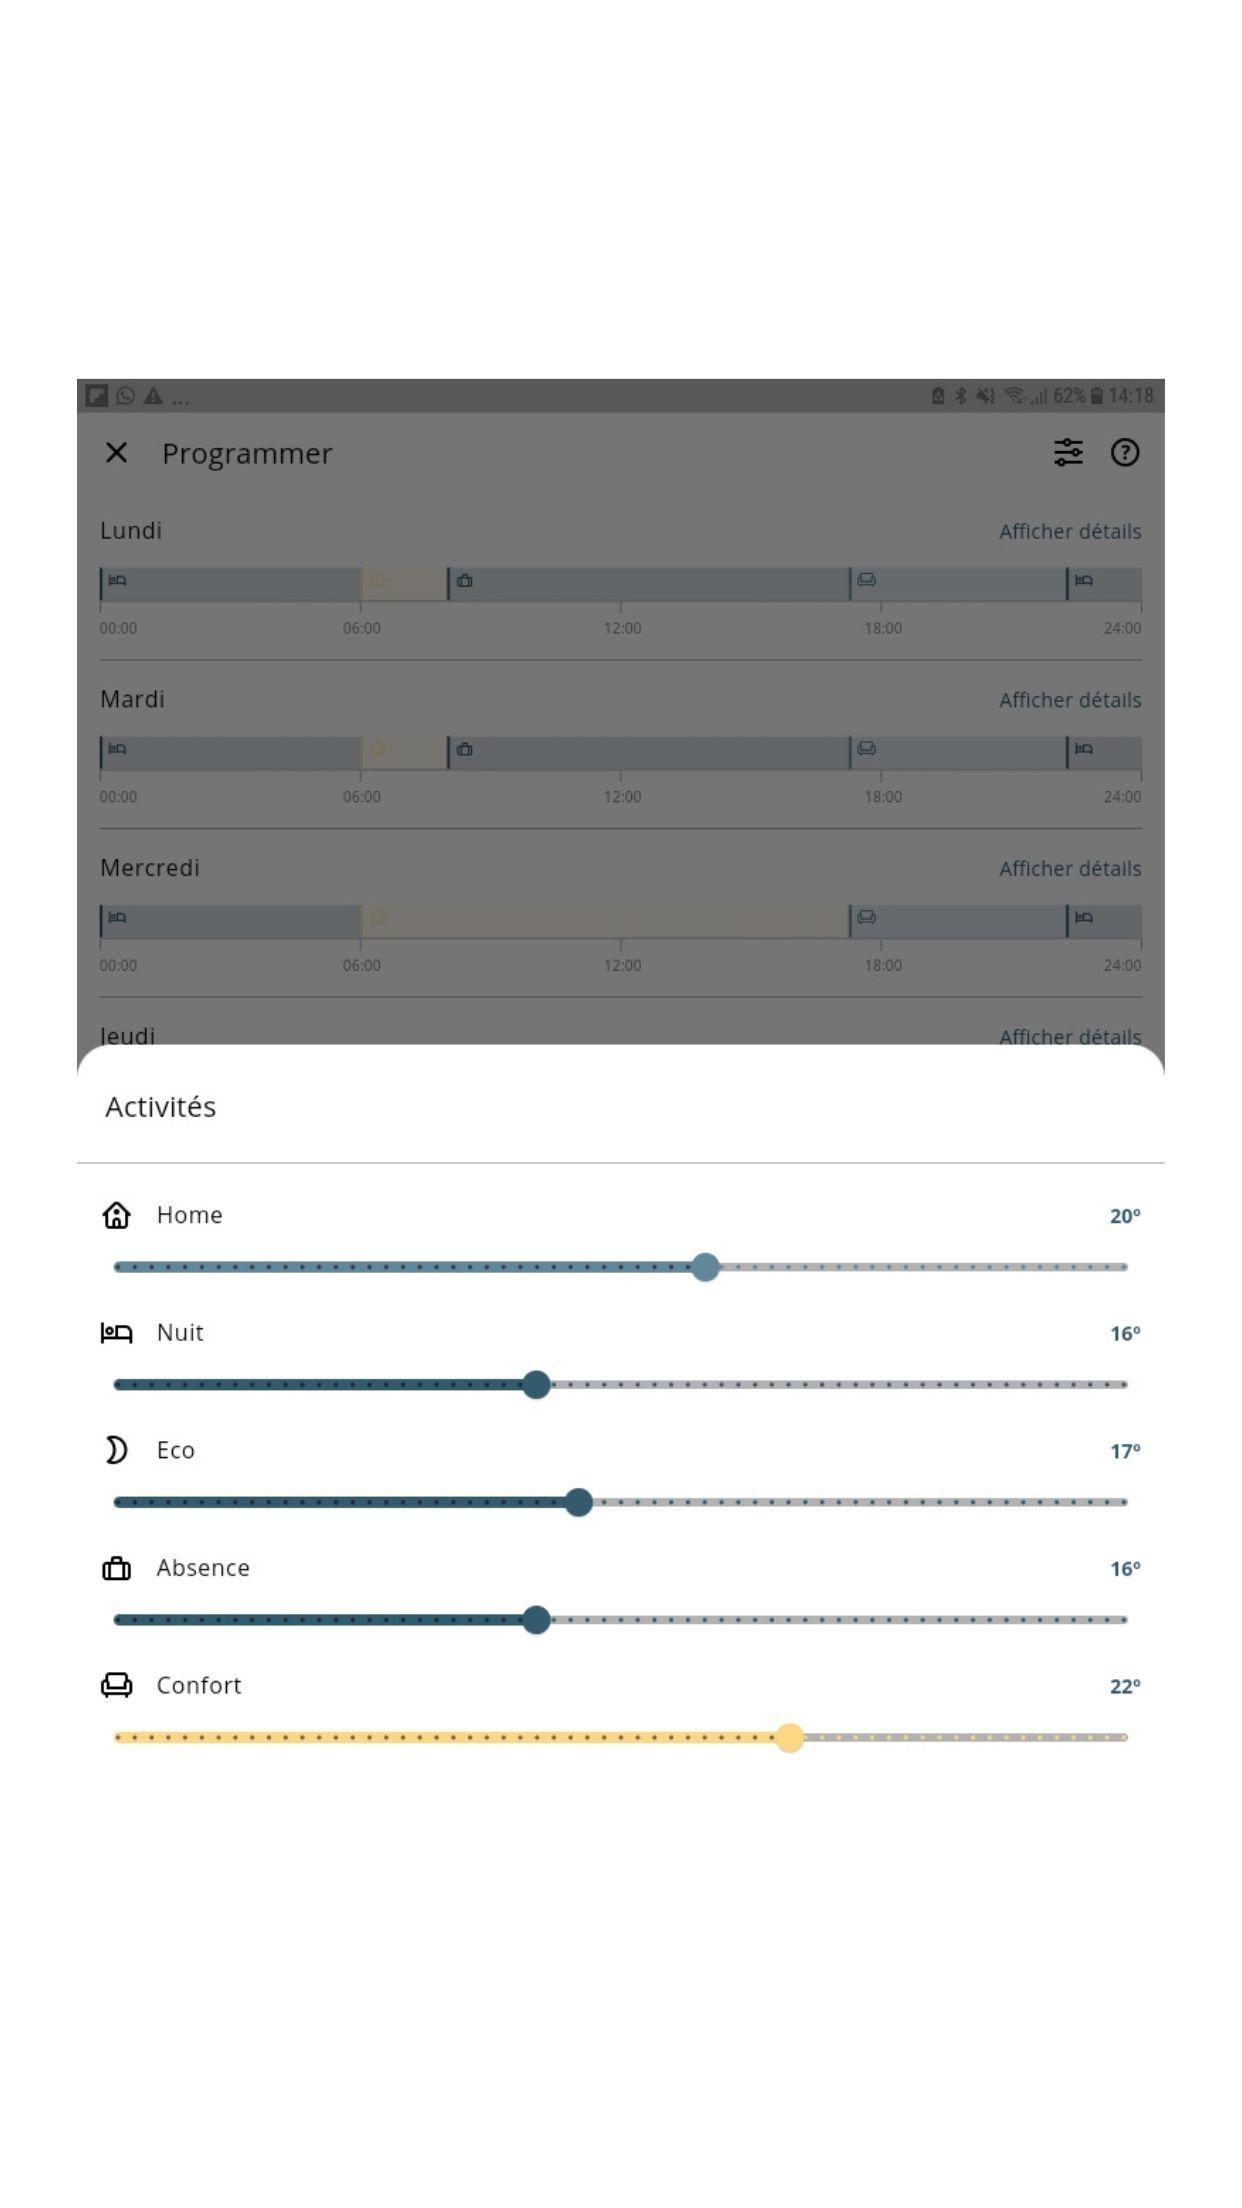This screenshot has width=1242, height=2208.
Task: Show details for Mercredi schedule
Action: click(x=1070, y=868)
